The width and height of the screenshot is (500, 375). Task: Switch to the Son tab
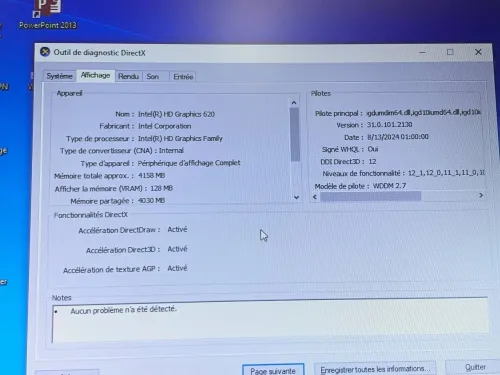(x=153, y=77)
